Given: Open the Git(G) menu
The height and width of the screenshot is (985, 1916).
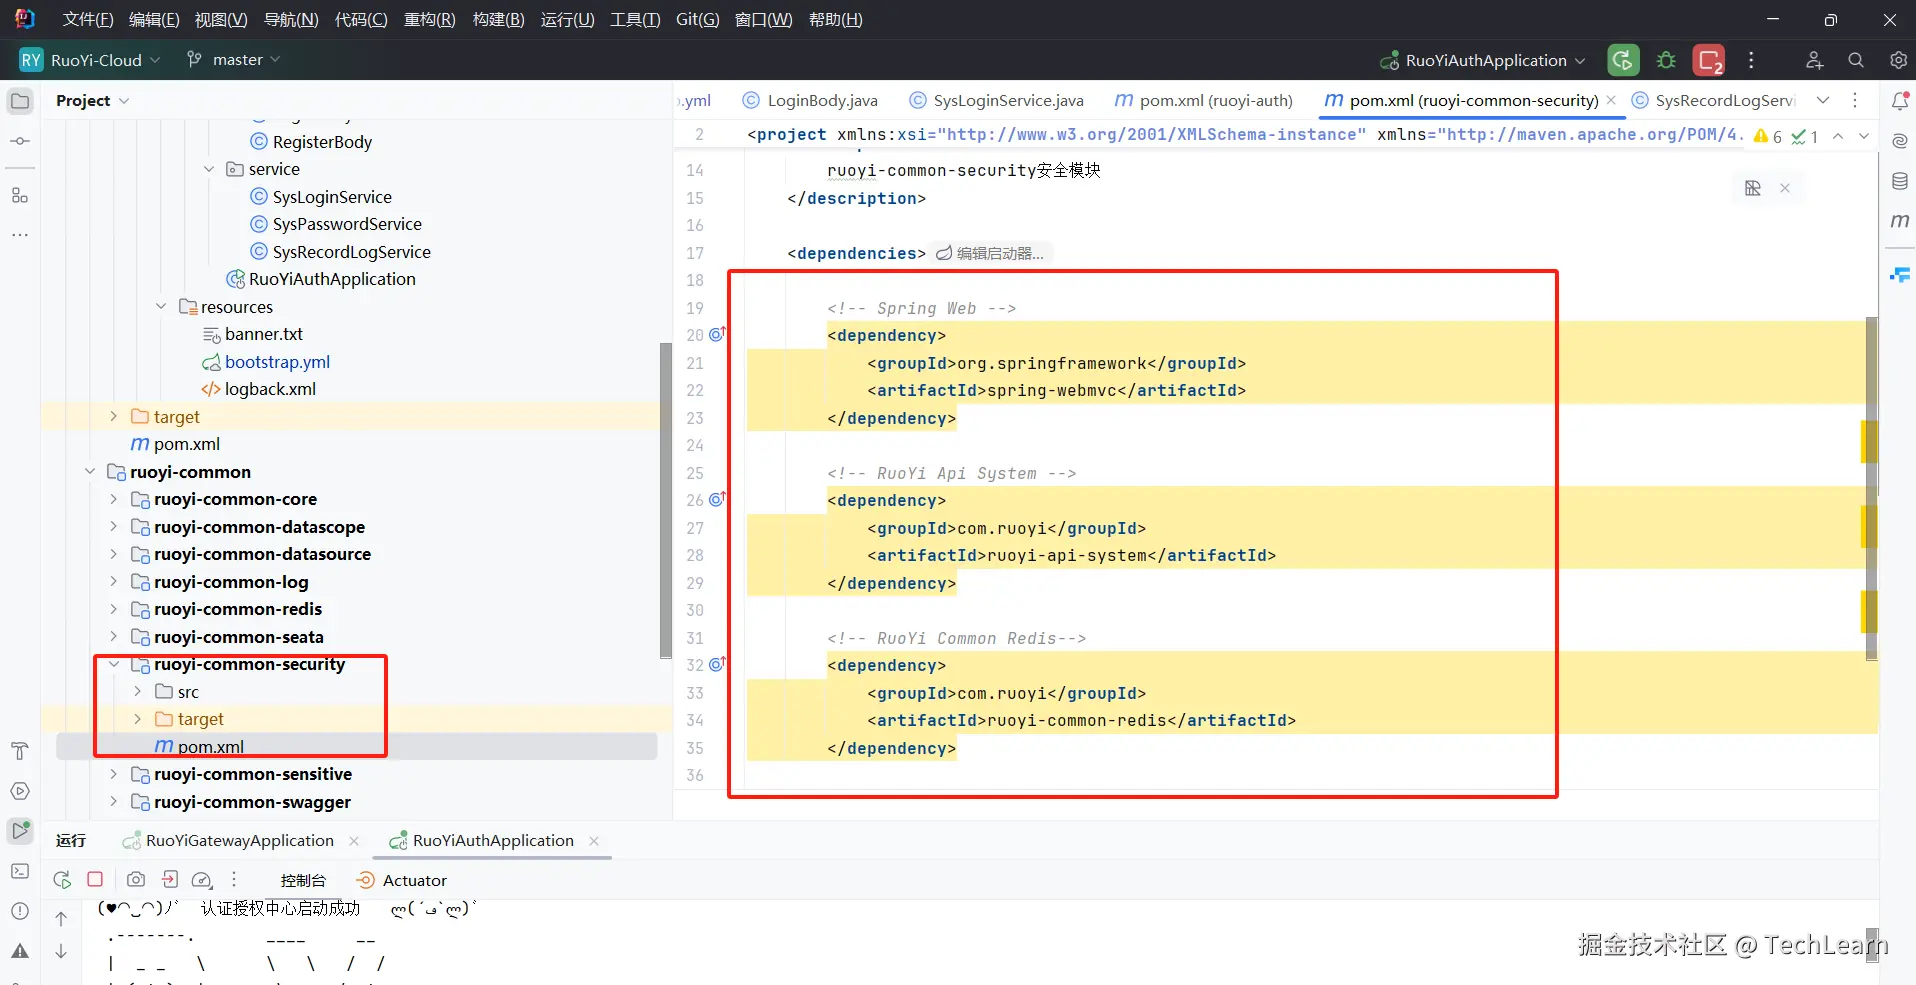Looking at the screenshot, I should click(x=698, y=20).
